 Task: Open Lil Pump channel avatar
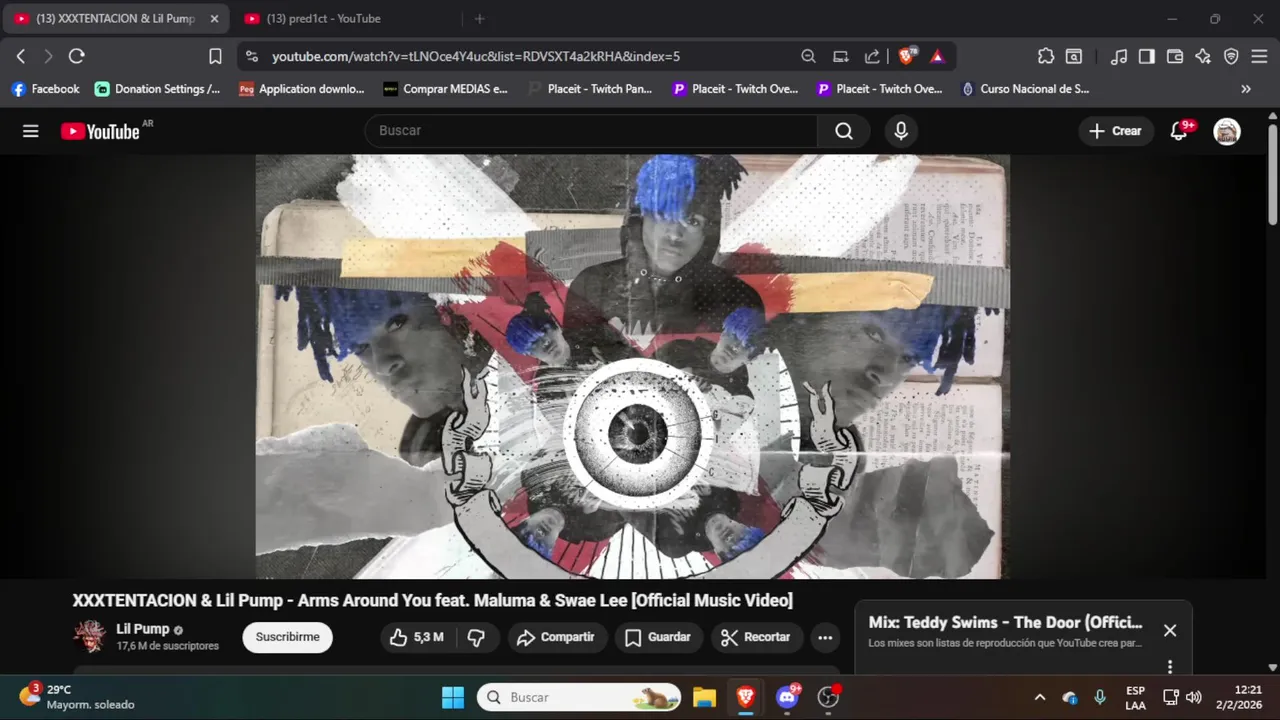point(89,637)
